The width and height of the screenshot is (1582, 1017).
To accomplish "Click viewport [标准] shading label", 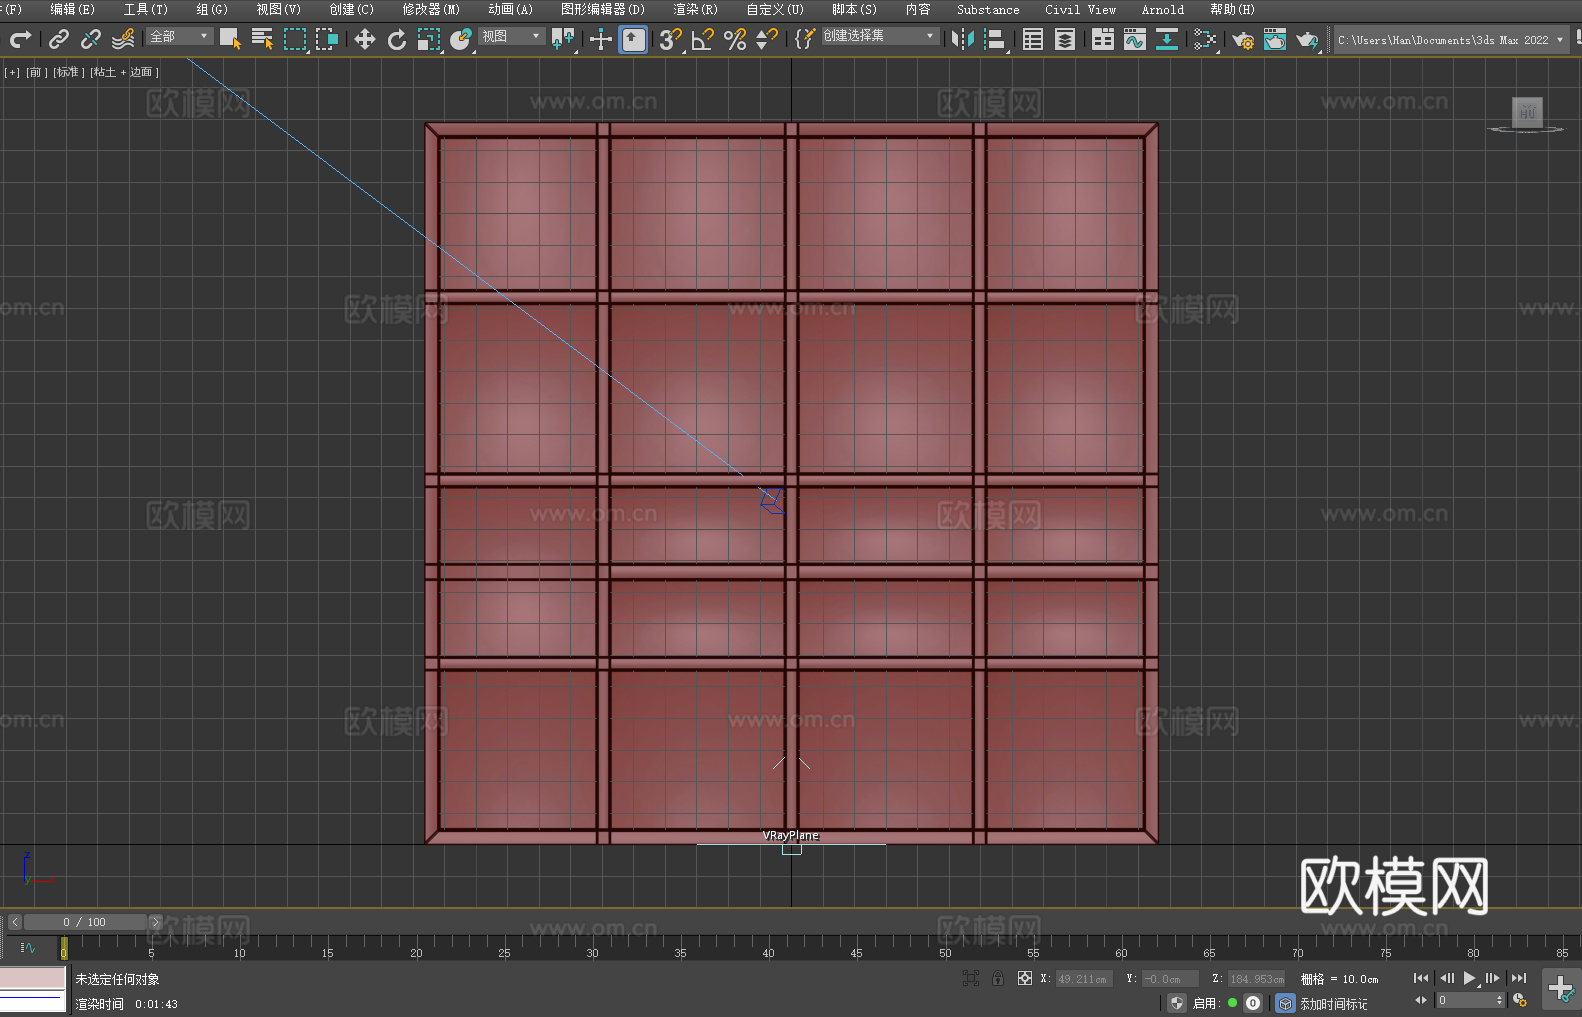I will pos(68,72).
